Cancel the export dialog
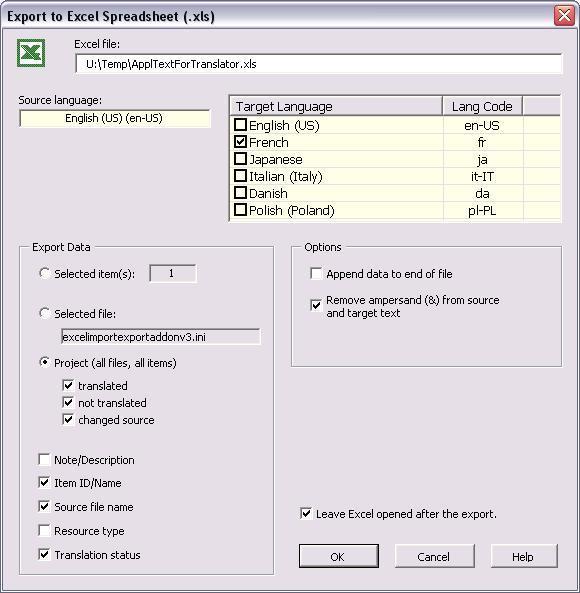Viewport: 580px width, 593px height. (x=434, y=556)
